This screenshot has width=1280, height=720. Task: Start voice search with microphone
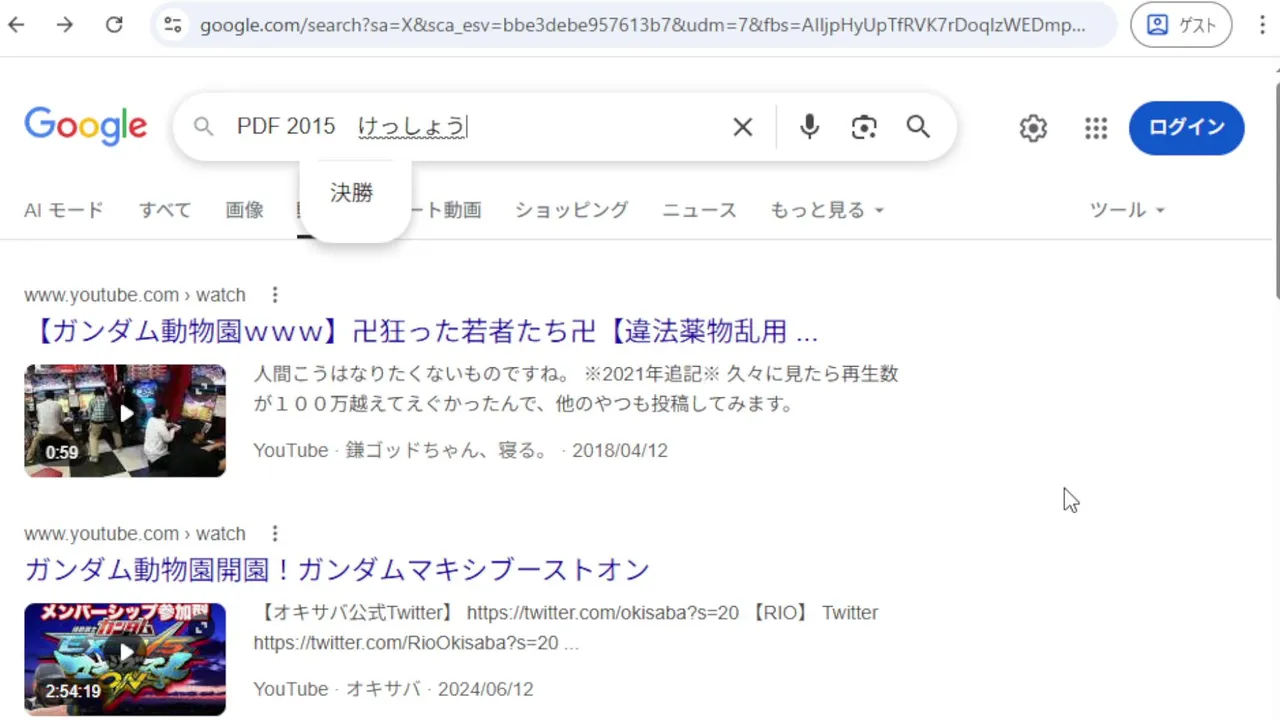[x=810, y=127]
